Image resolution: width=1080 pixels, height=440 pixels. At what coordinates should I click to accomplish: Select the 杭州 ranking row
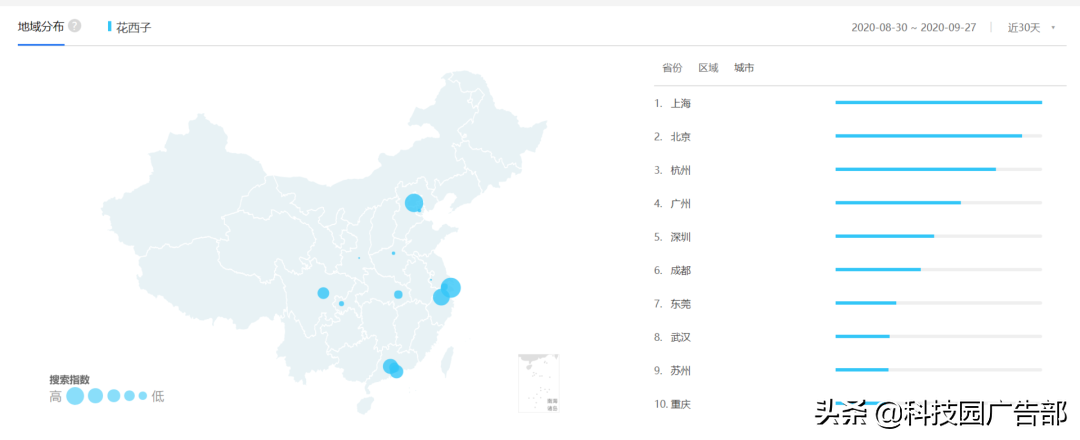(x=848, y=170)
